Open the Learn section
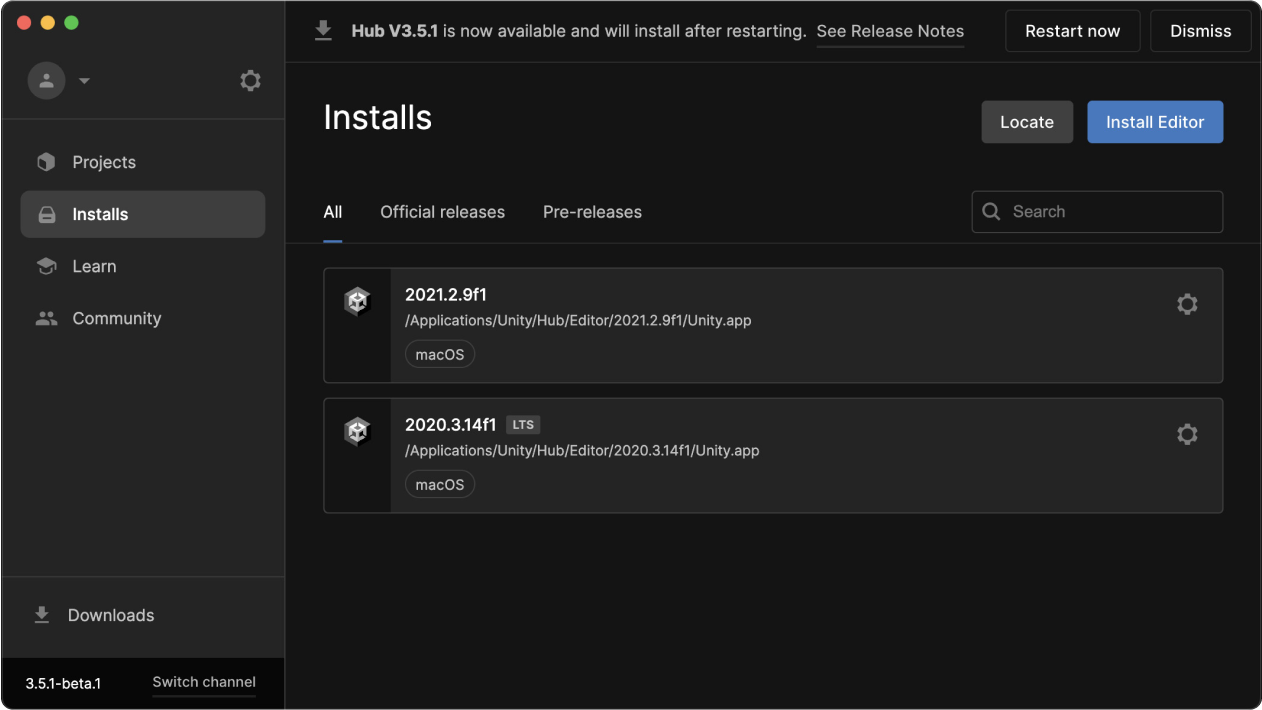Screen dimensions: 1262x710 [94, 266]
